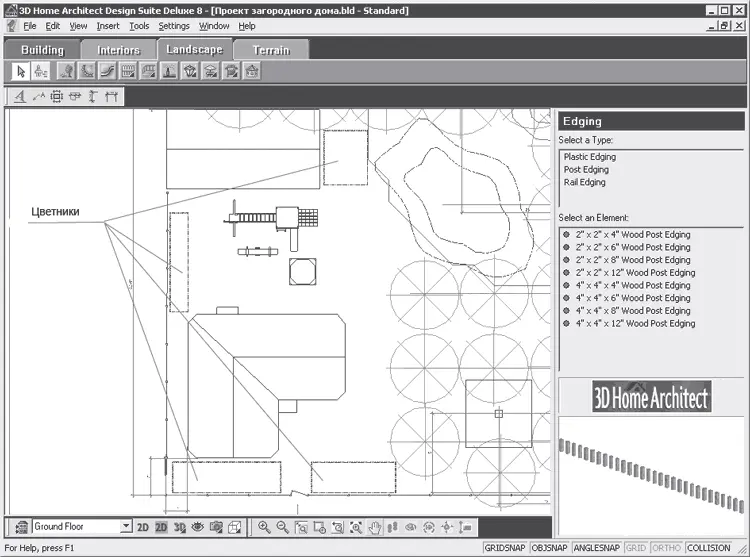Zoom out using the magnifier minus icon

[x=282, y=527]
